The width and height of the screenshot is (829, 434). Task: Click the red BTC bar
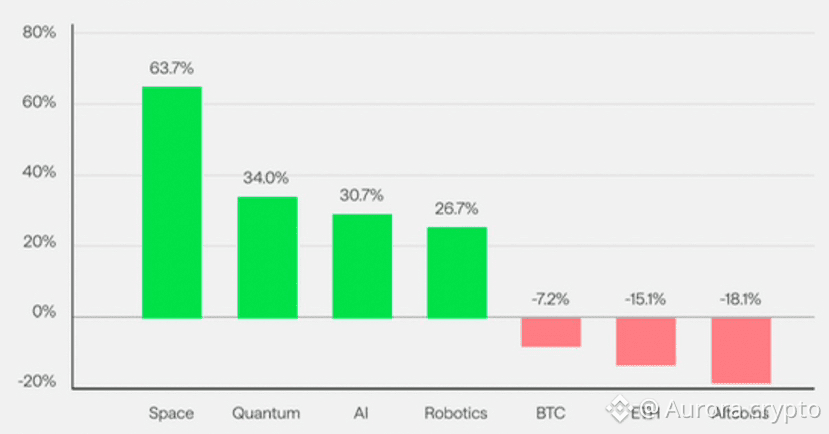pyautogui.click(x=551, y=332)
